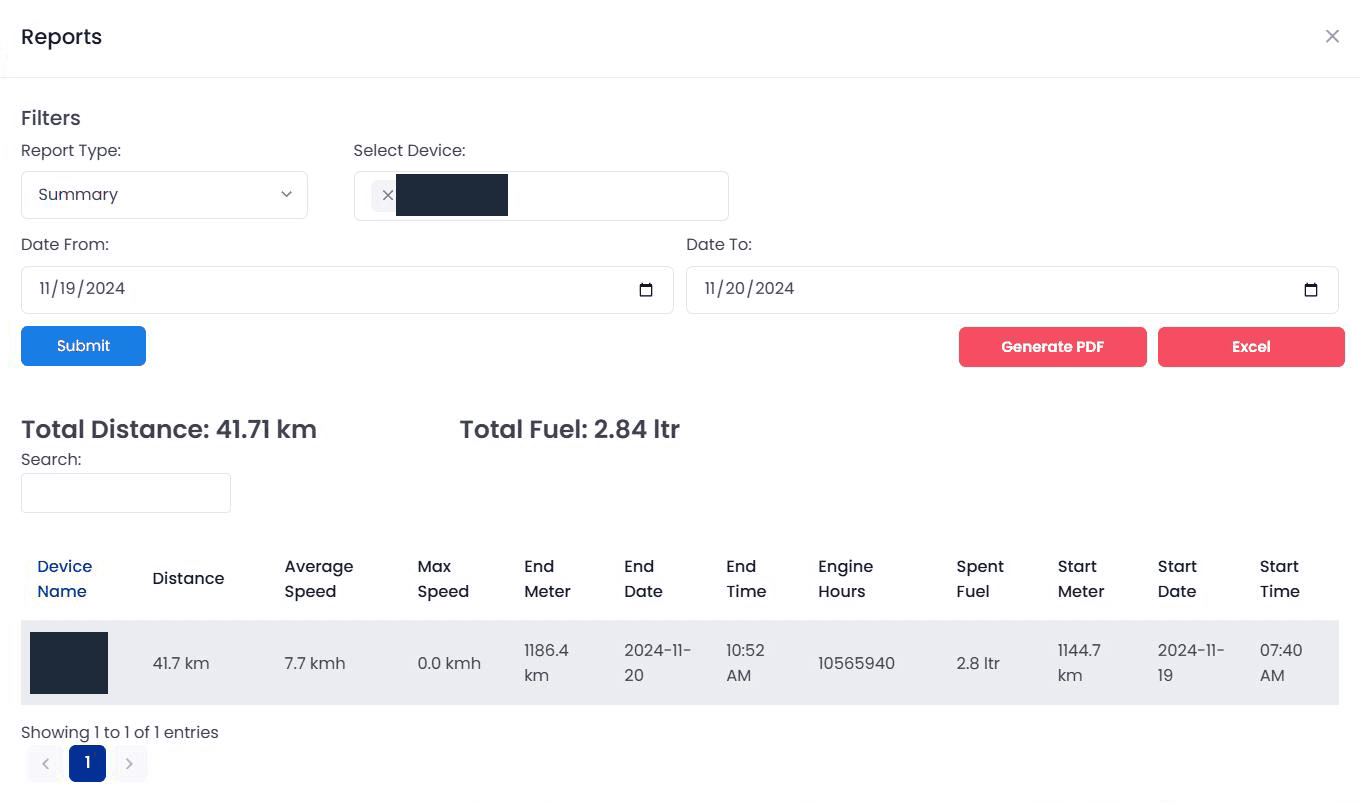Screen dimensions: 1360x803
Task: Open the Date To calendar picker icon
Action: coord(1311,290)
